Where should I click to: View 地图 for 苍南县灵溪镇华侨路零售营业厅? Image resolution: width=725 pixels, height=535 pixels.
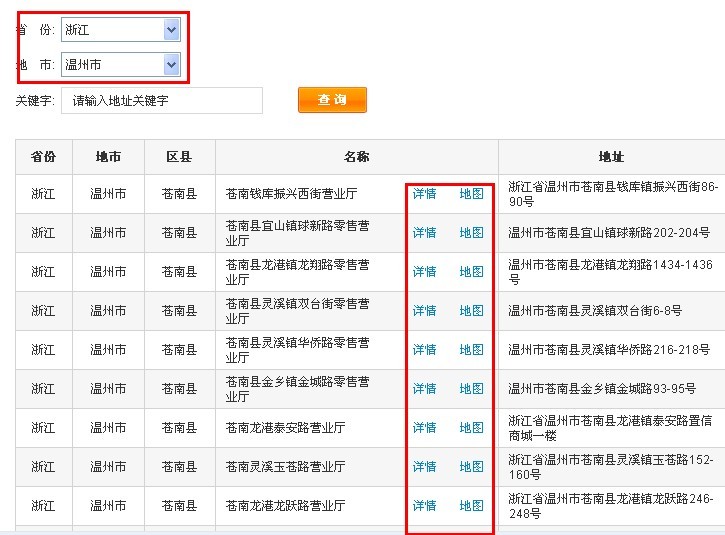tap(471, 350)
